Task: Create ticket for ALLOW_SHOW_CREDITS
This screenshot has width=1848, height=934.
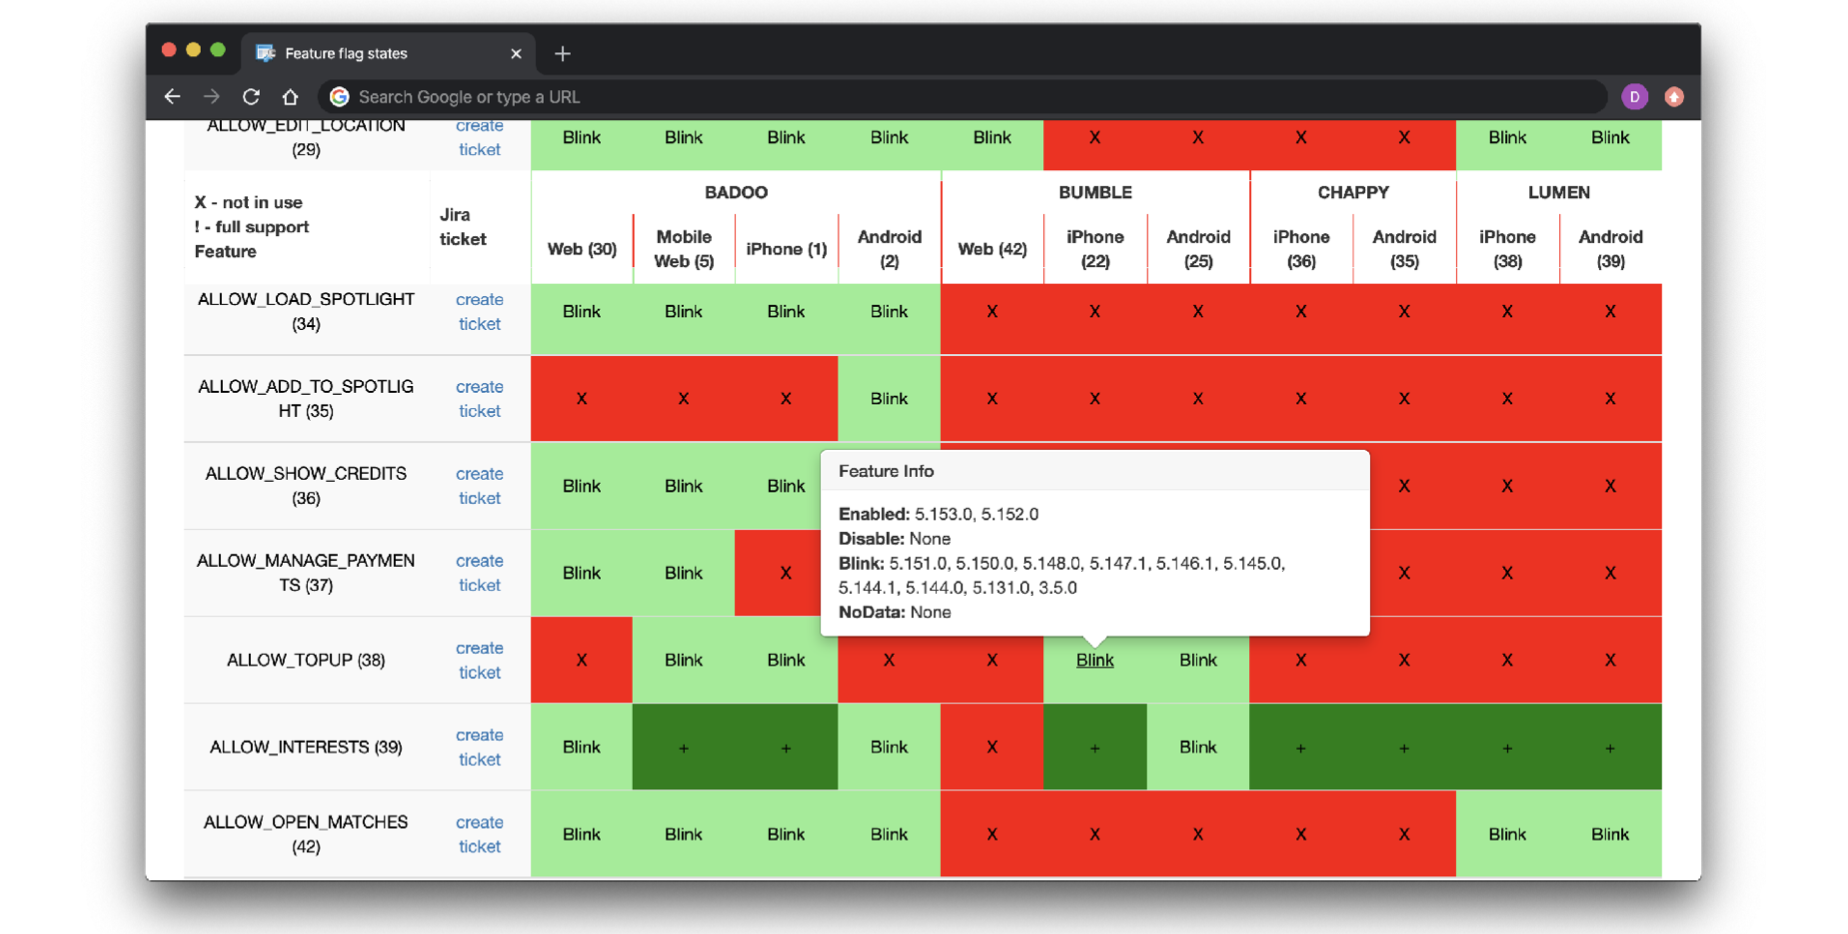Action: coord(479,485)
